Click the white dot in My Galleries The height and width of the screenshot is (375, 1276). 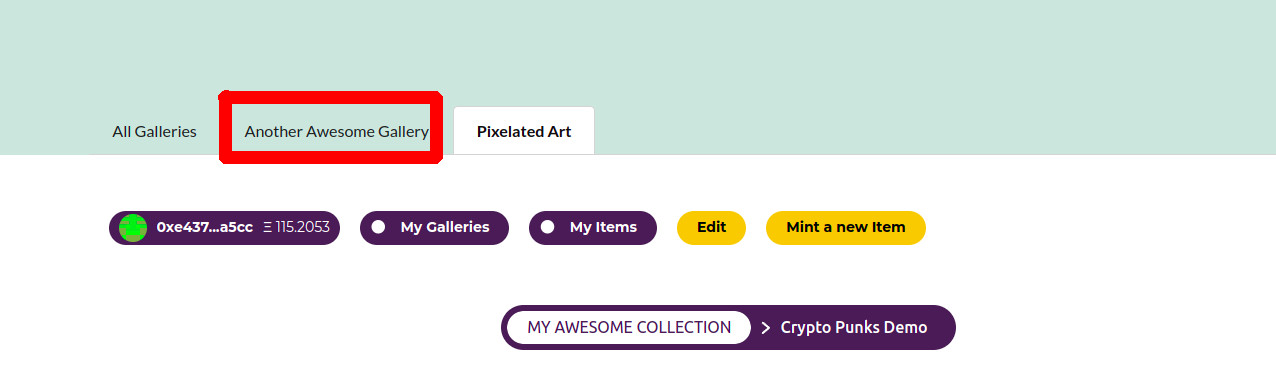[x=378, y=227]
